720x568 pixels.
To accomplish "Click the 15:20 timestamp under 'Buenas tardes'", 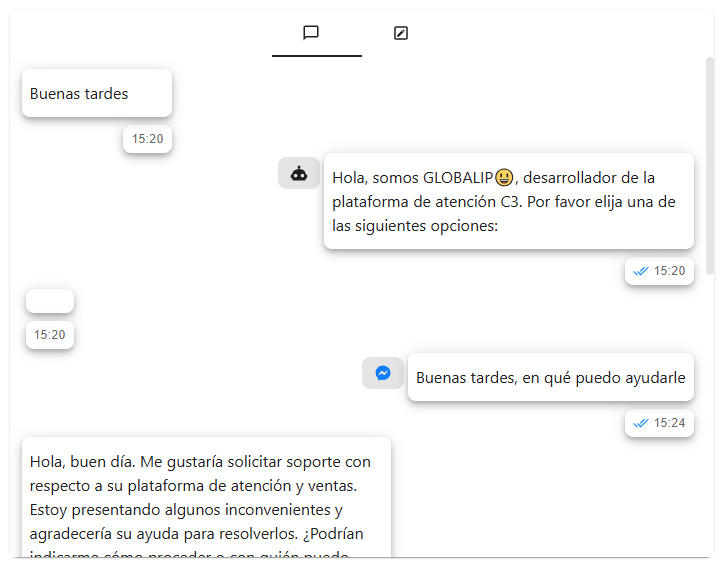I will coord(147,139).
